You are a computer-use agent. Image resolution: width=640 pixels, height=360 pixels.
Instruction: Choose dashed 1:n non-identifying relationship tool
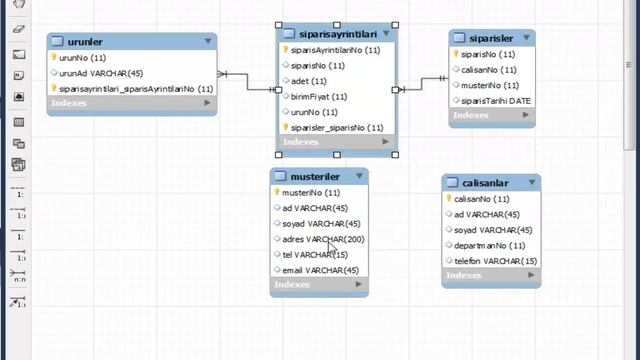click(x=18, y=213)
